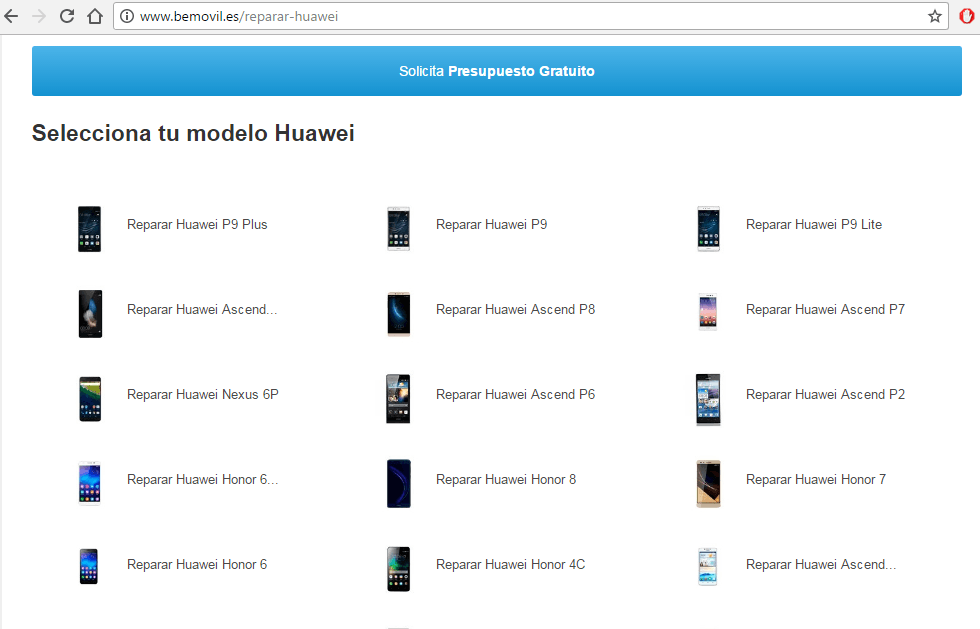Open Reparar Huawei Ascend P8 link
Image resolution: width=980 pixels, height=629 pixels.
(516, 309)
